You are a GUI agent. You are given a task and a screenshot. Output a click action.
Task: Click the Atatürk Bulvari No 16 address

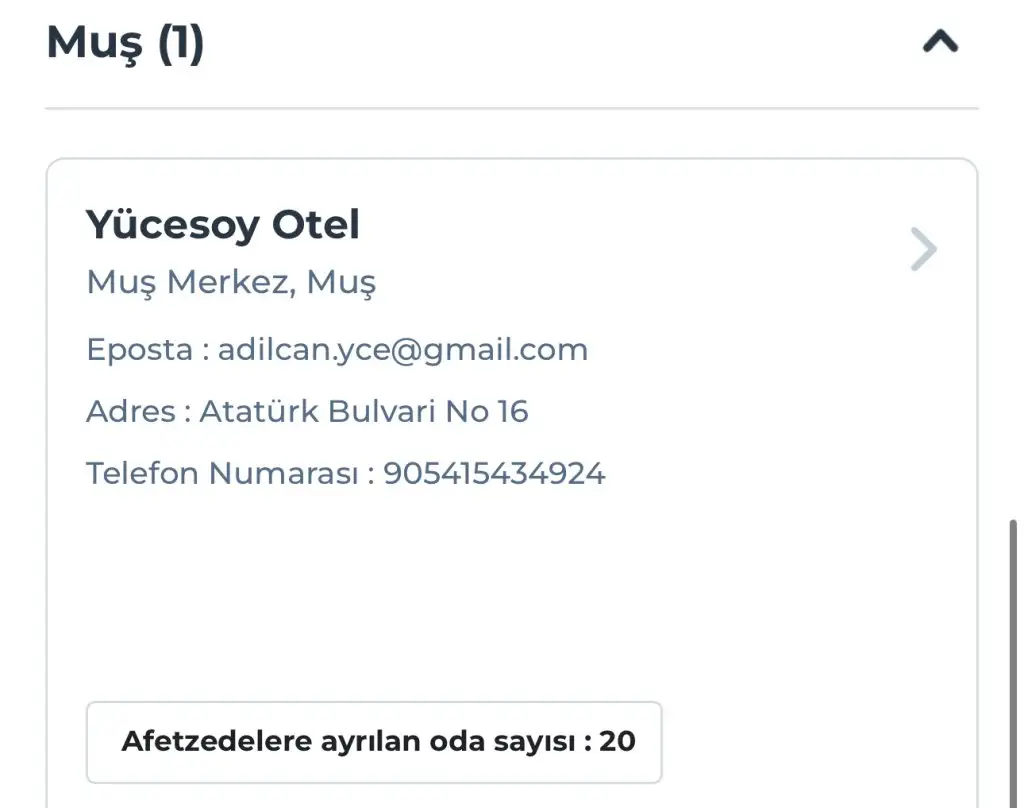[x=363, y=411]
